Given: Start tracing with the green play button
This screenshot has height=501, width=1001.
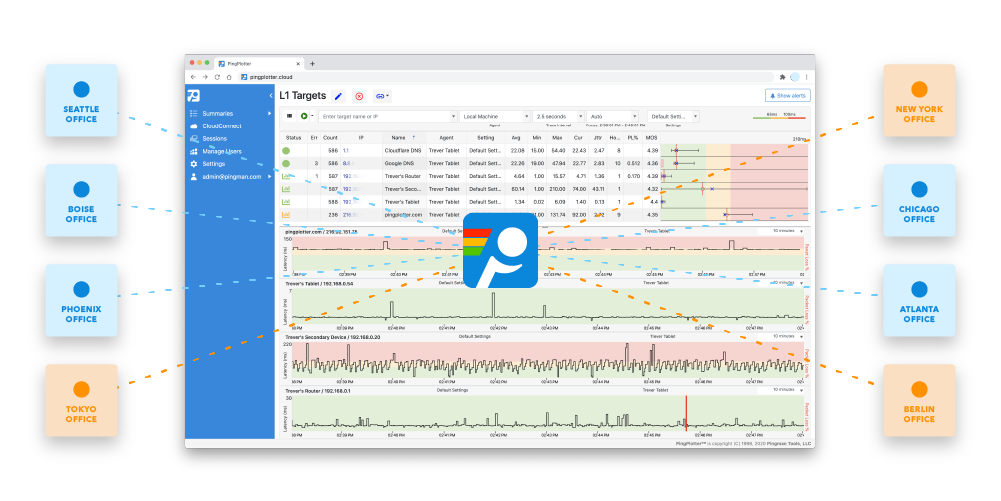Looking at the screenshot, I should pos(304,117).
